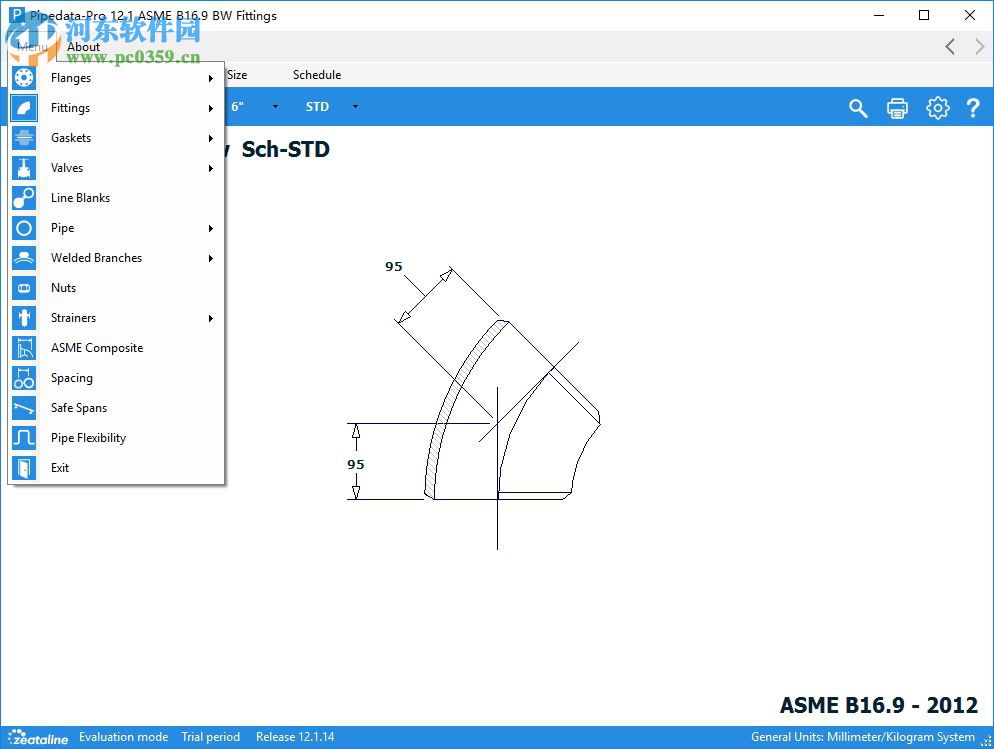This screenshot has width=994, height=749.
Task: Minimize the Pipedata-Pro window
Action: tap(879, 15)
